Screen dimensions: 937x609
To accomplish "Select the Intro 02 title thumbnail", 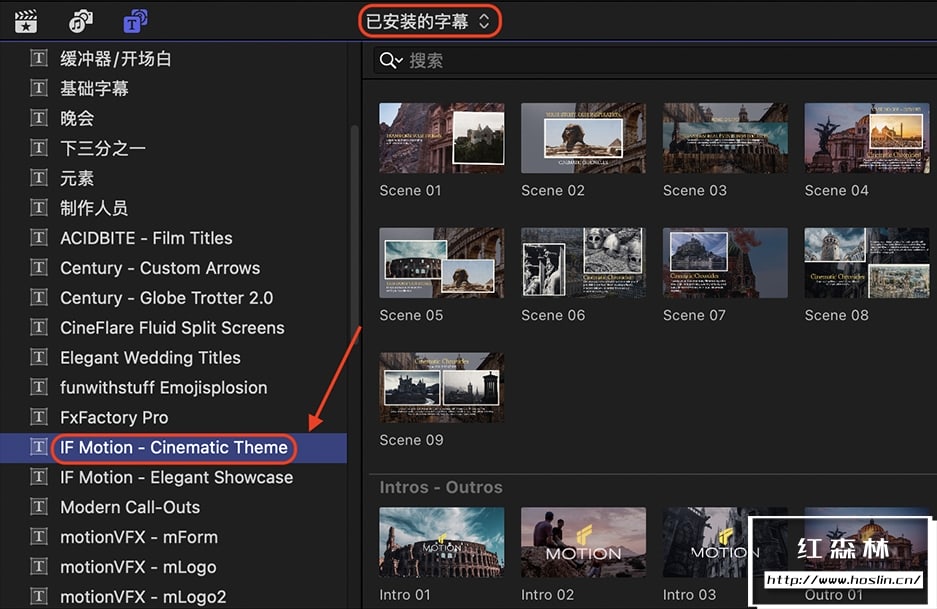I will [x=583, y=543].
